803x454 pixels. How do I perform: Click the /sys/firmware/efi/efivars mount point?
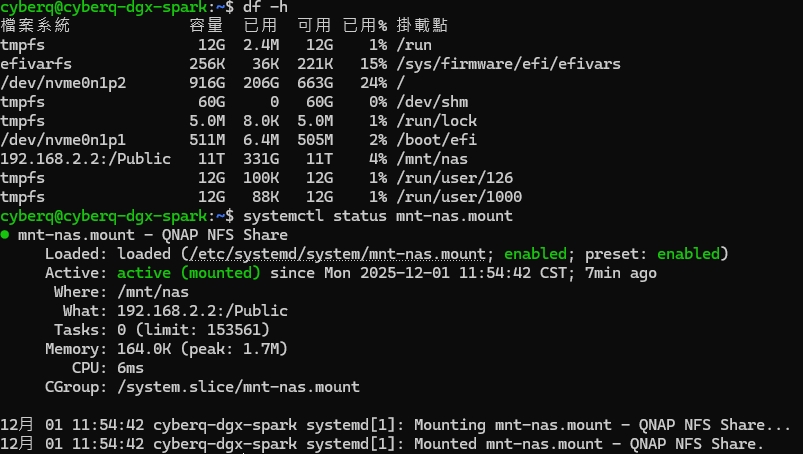pyautogui.click(x=508, y=64)
